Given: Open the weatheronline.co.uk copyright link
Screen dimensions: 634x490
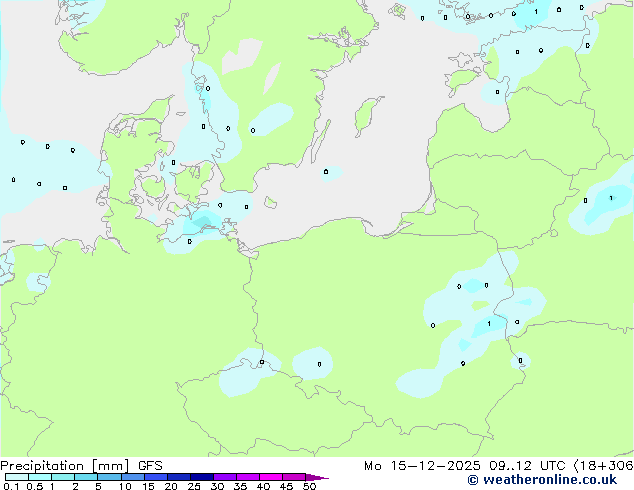Looking at the screenshot, I should click(542, 480).
